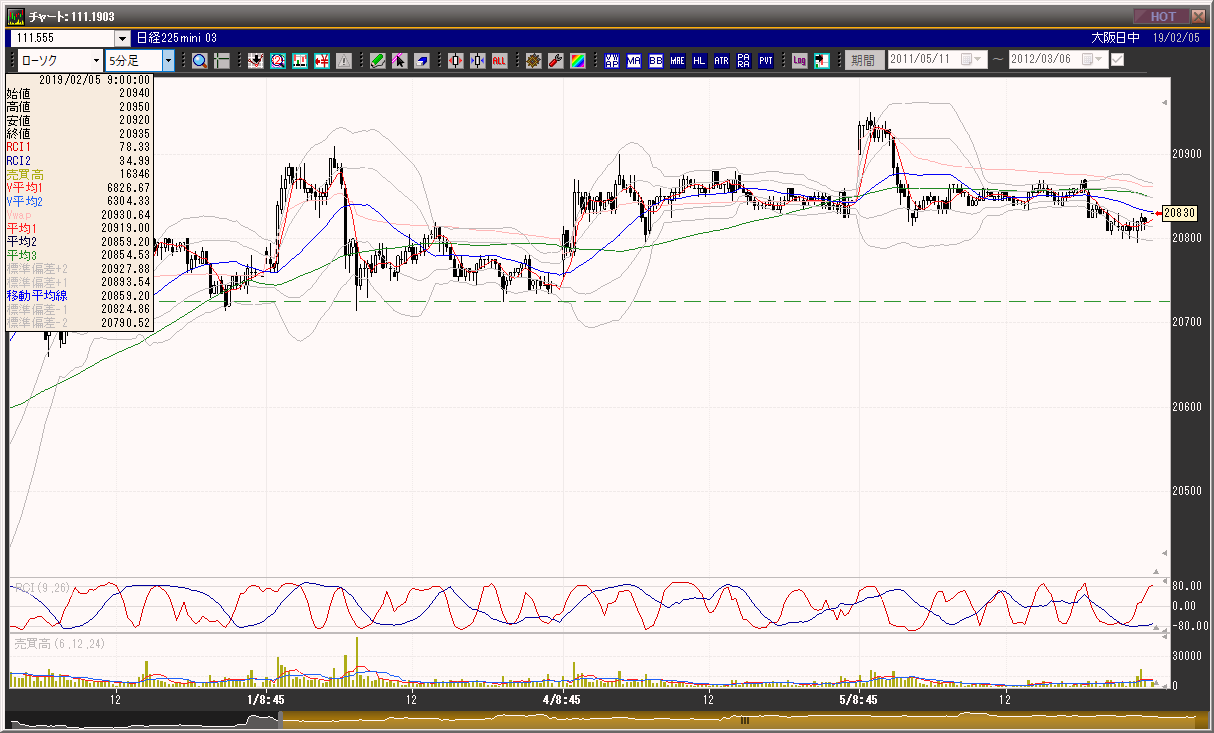The image size is (1214, 733).
Task: Open the symbol code dropdown arrow
Action: (x=123, y=37)
